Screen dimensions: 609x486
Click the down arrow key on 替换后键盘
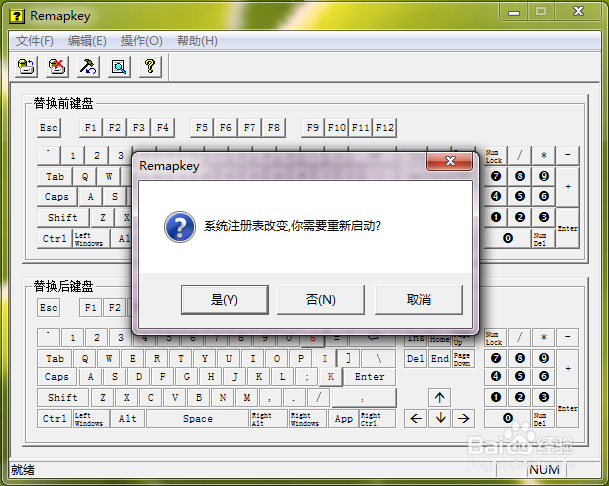pyautogui.click(x=440, y=418)
